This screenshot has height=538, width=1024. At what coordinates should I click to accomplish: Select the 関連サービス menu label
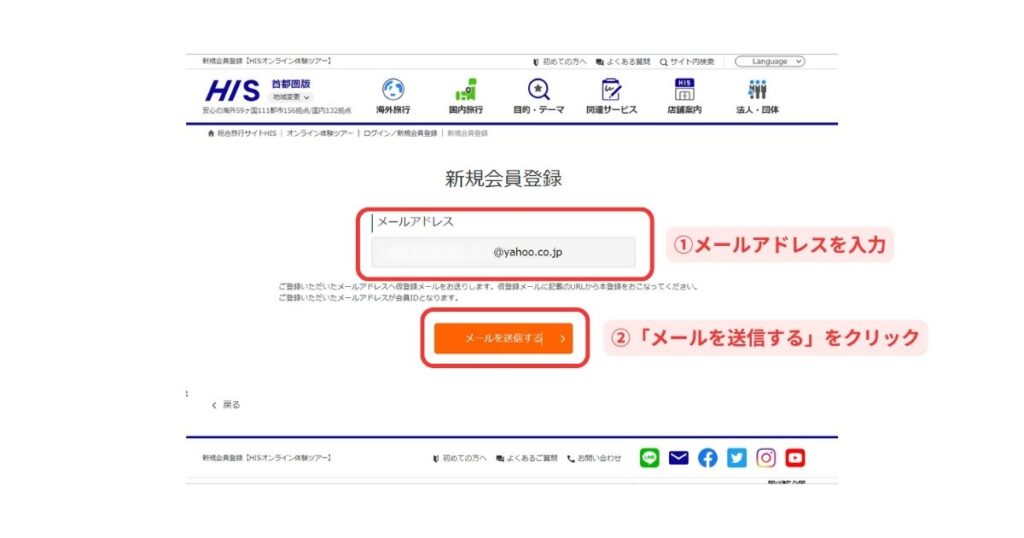[x=611, y=110]
